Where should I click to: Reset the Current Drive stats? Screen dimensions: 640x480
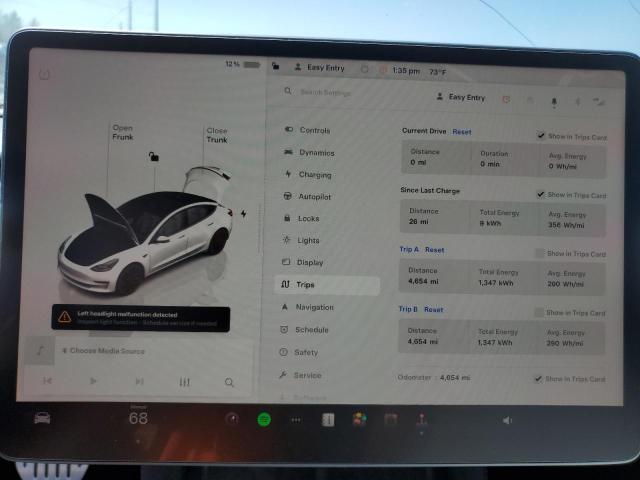(462, 132)
